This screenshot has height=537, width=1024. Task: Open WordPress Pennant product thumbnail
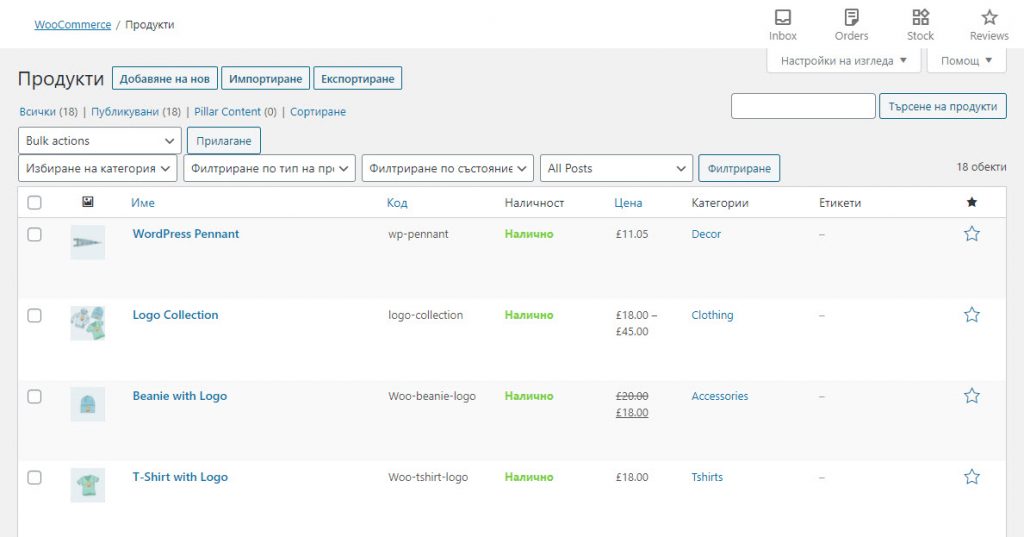tap(88, 242)
